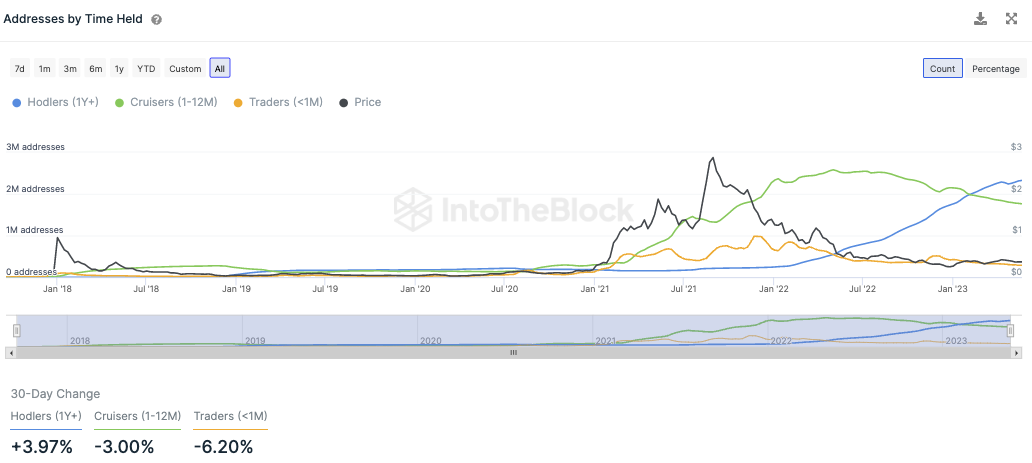Screen dimensions: 1032x463
Task: Select the All time range
Action: click(x=220, y=69)
